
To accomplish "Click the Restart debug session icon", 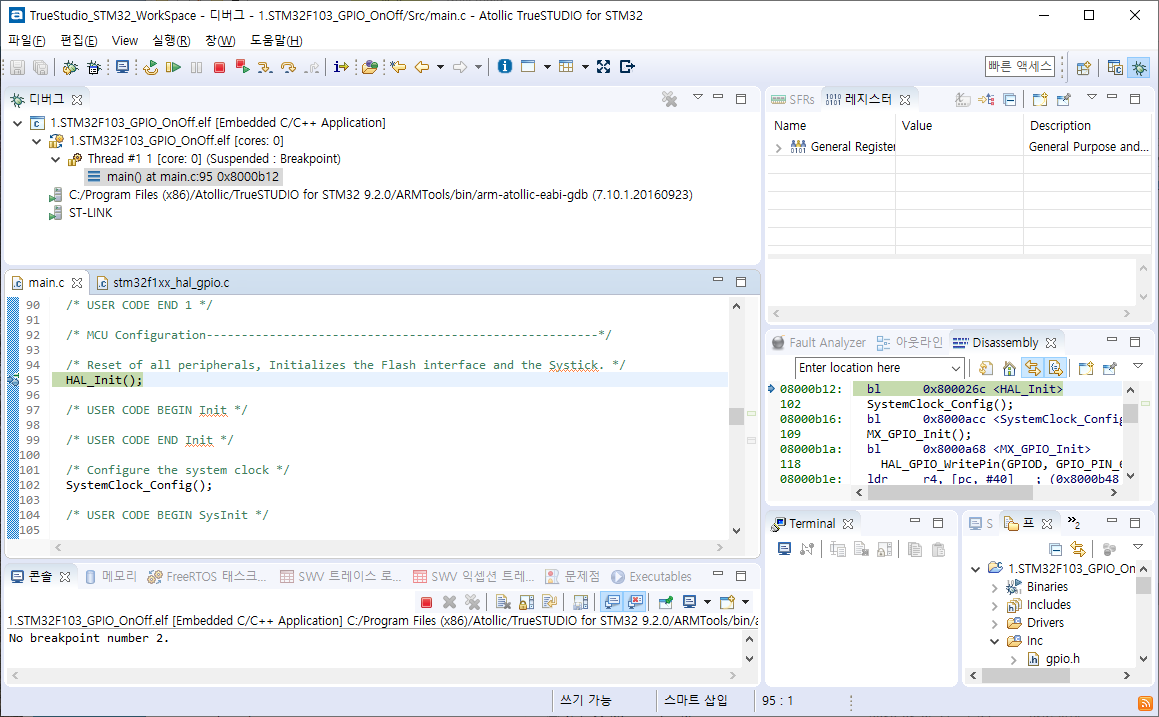I will (x=150, y=67).
